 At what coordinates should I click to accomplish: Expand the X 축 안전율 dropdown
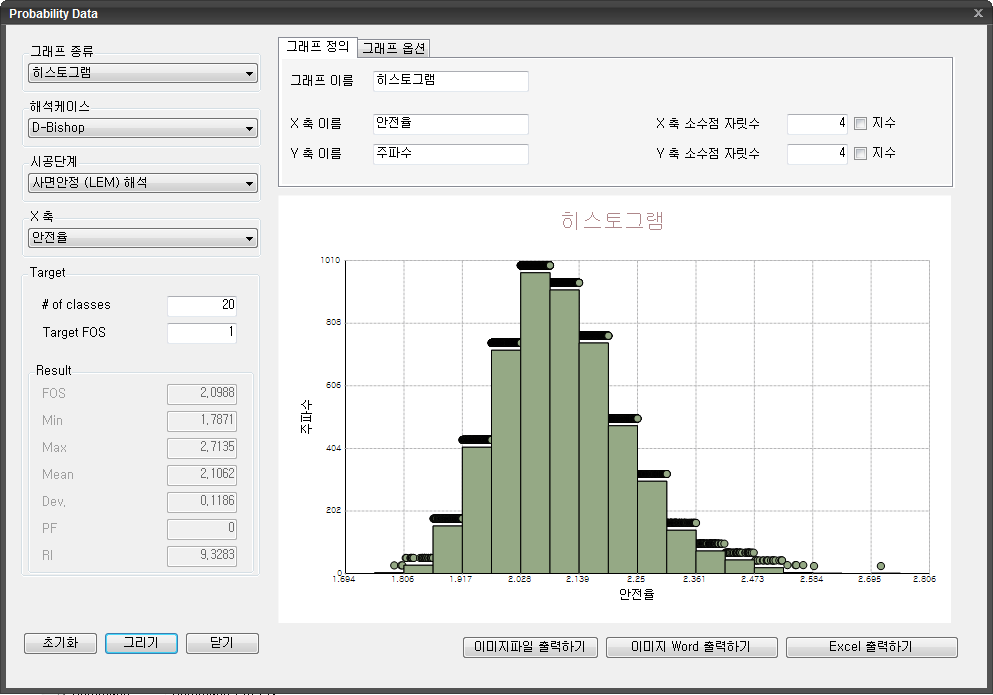pyautogui.click(x=142, y=238)
